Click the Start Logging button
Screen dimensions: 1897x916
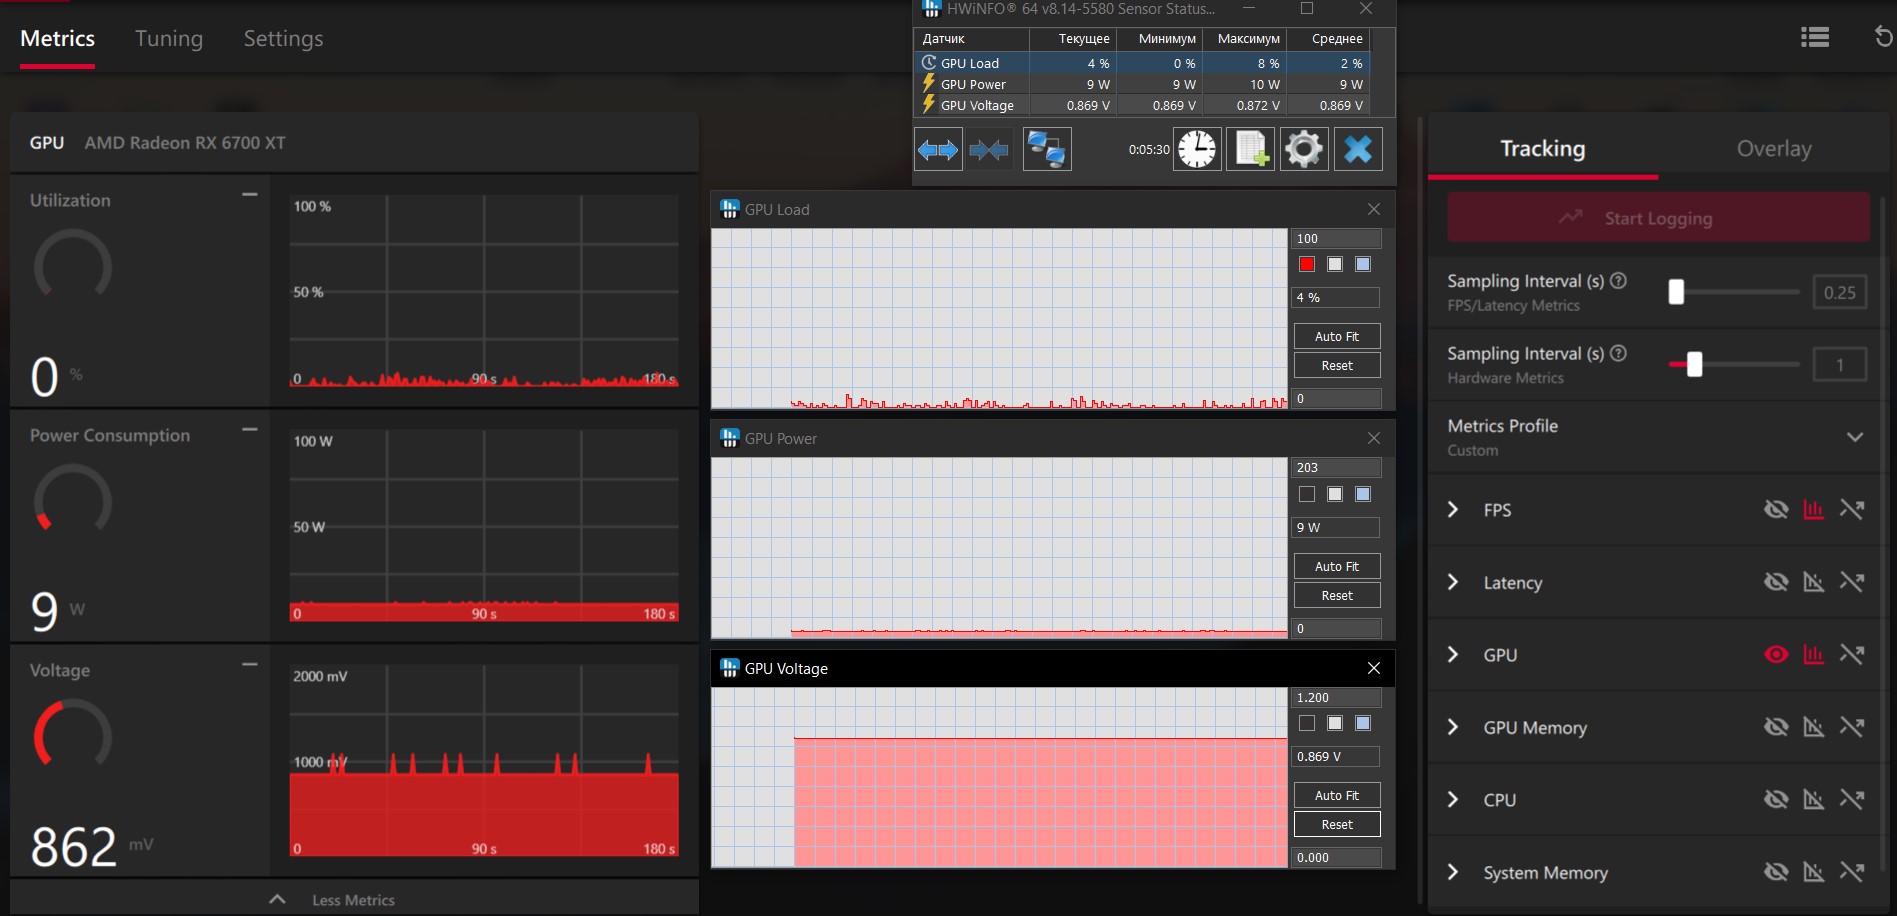(1658, 218)
